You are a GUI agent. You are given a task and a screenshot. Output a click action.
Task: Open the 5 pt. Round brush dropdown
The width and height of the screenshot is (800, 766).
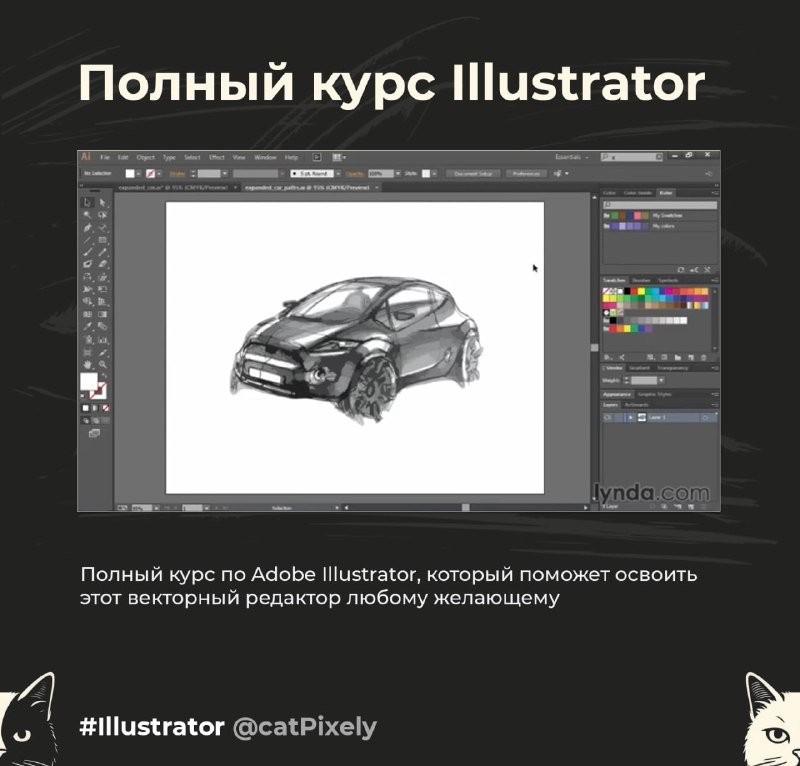point(338,174)
